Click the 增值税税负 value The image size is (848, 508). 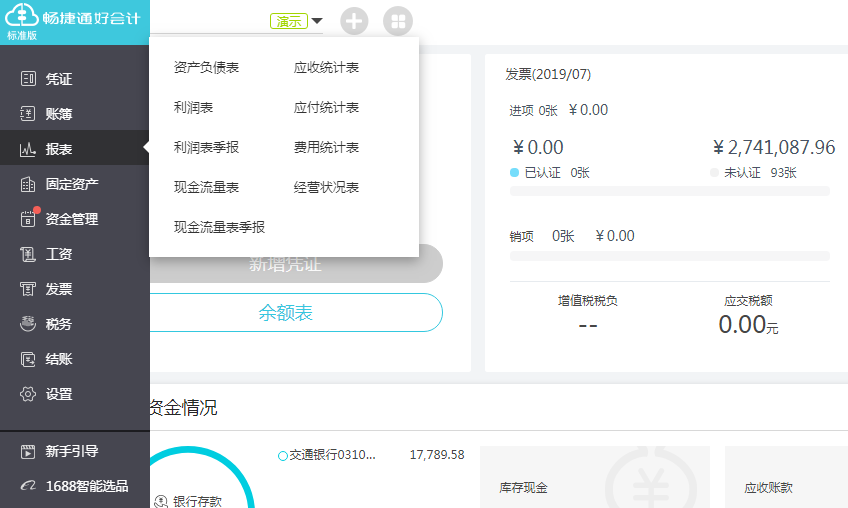588,325
